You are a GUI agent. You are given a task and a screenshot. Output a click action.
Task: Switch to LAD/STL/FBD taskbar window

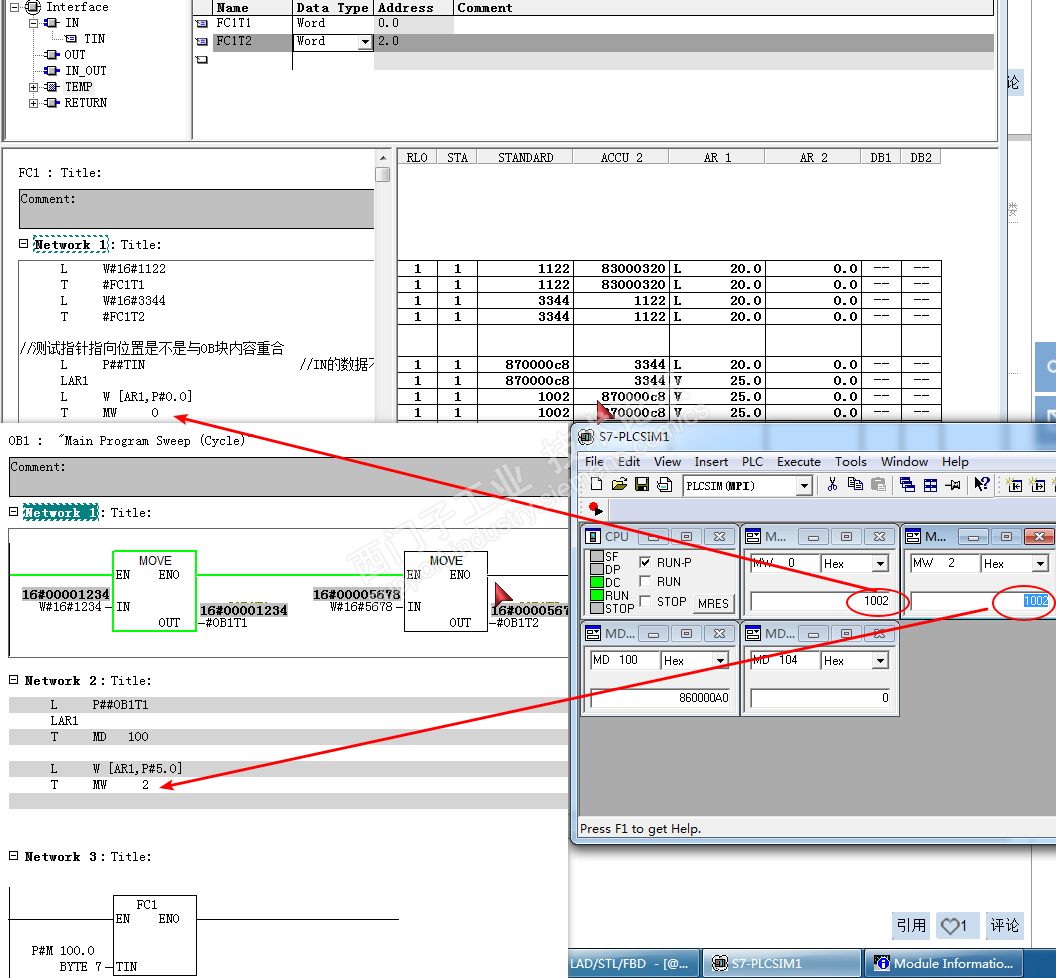(x=634, y=963)
